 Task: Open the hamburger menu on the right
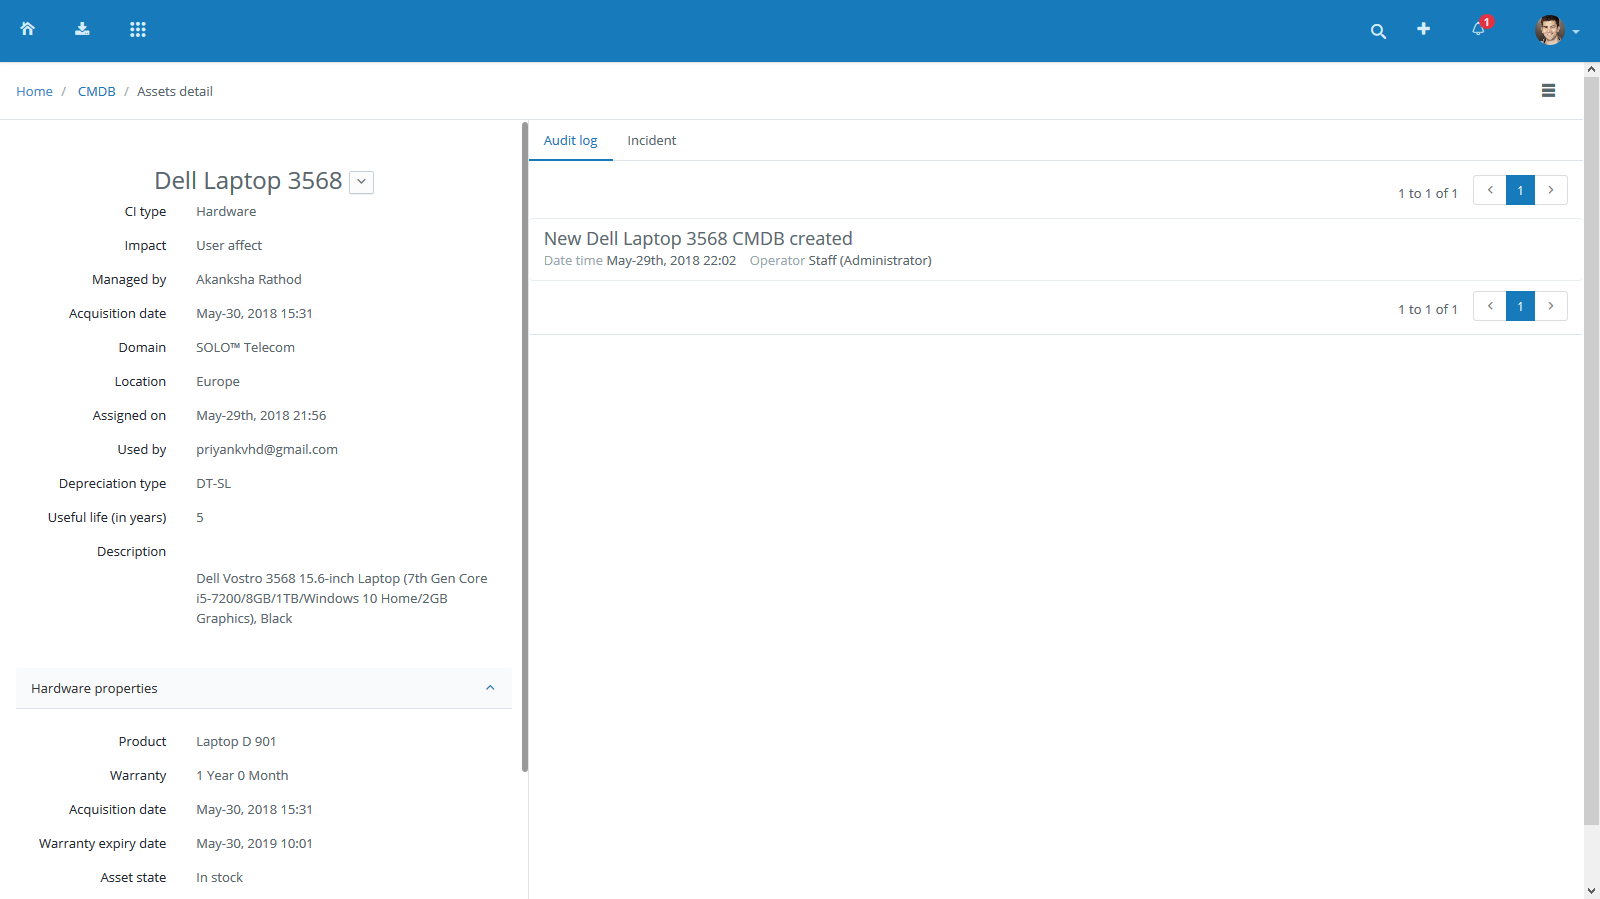click(x=1548, y=91)
